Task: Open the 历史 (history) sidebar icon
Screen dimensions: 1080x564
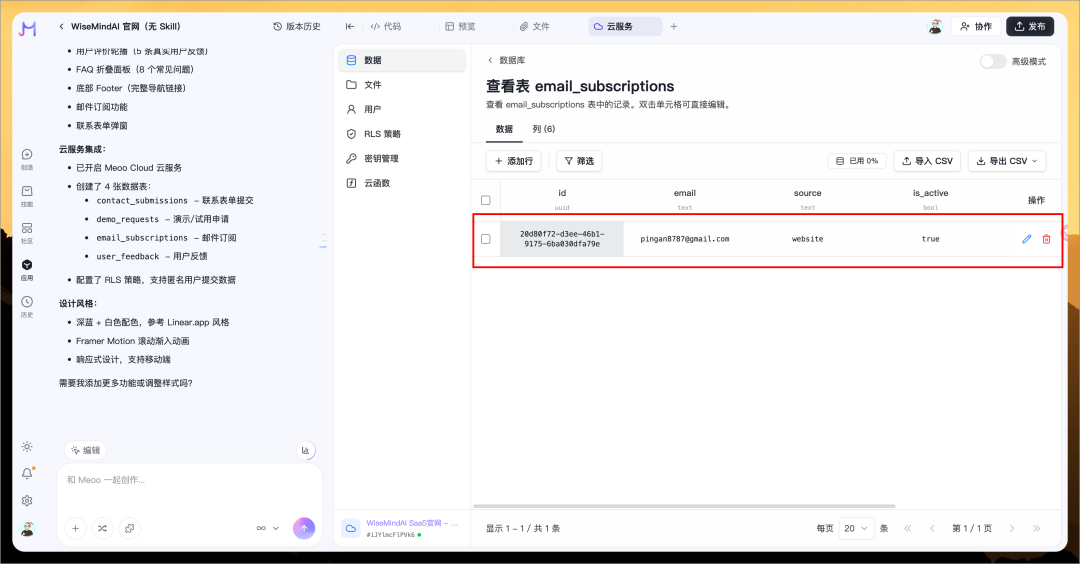Action: (27, 306)
